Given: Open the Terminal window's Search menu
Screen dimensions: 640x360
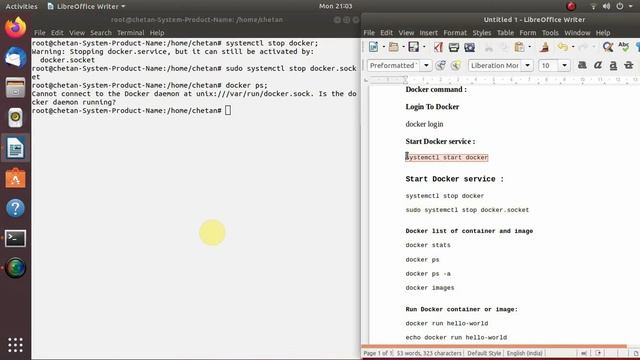Looking at the screenshot, I should click(x=101, y=33).
